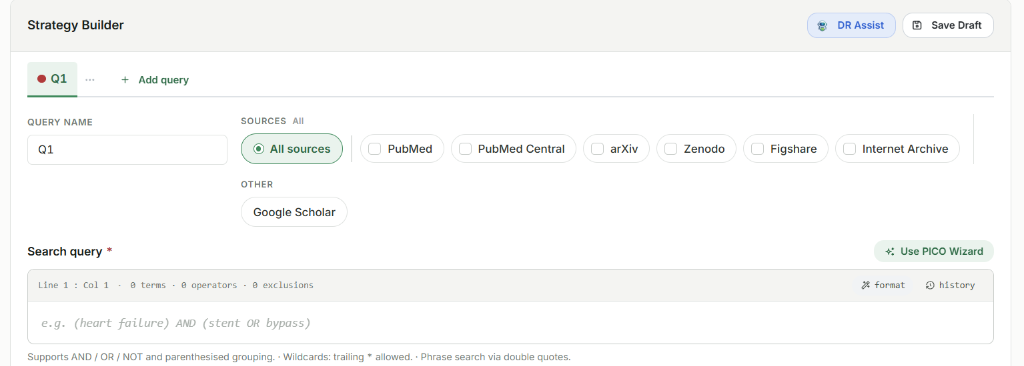Click the Save Draft button
The height and width of the screenshot is (366, 1024).
948,25
